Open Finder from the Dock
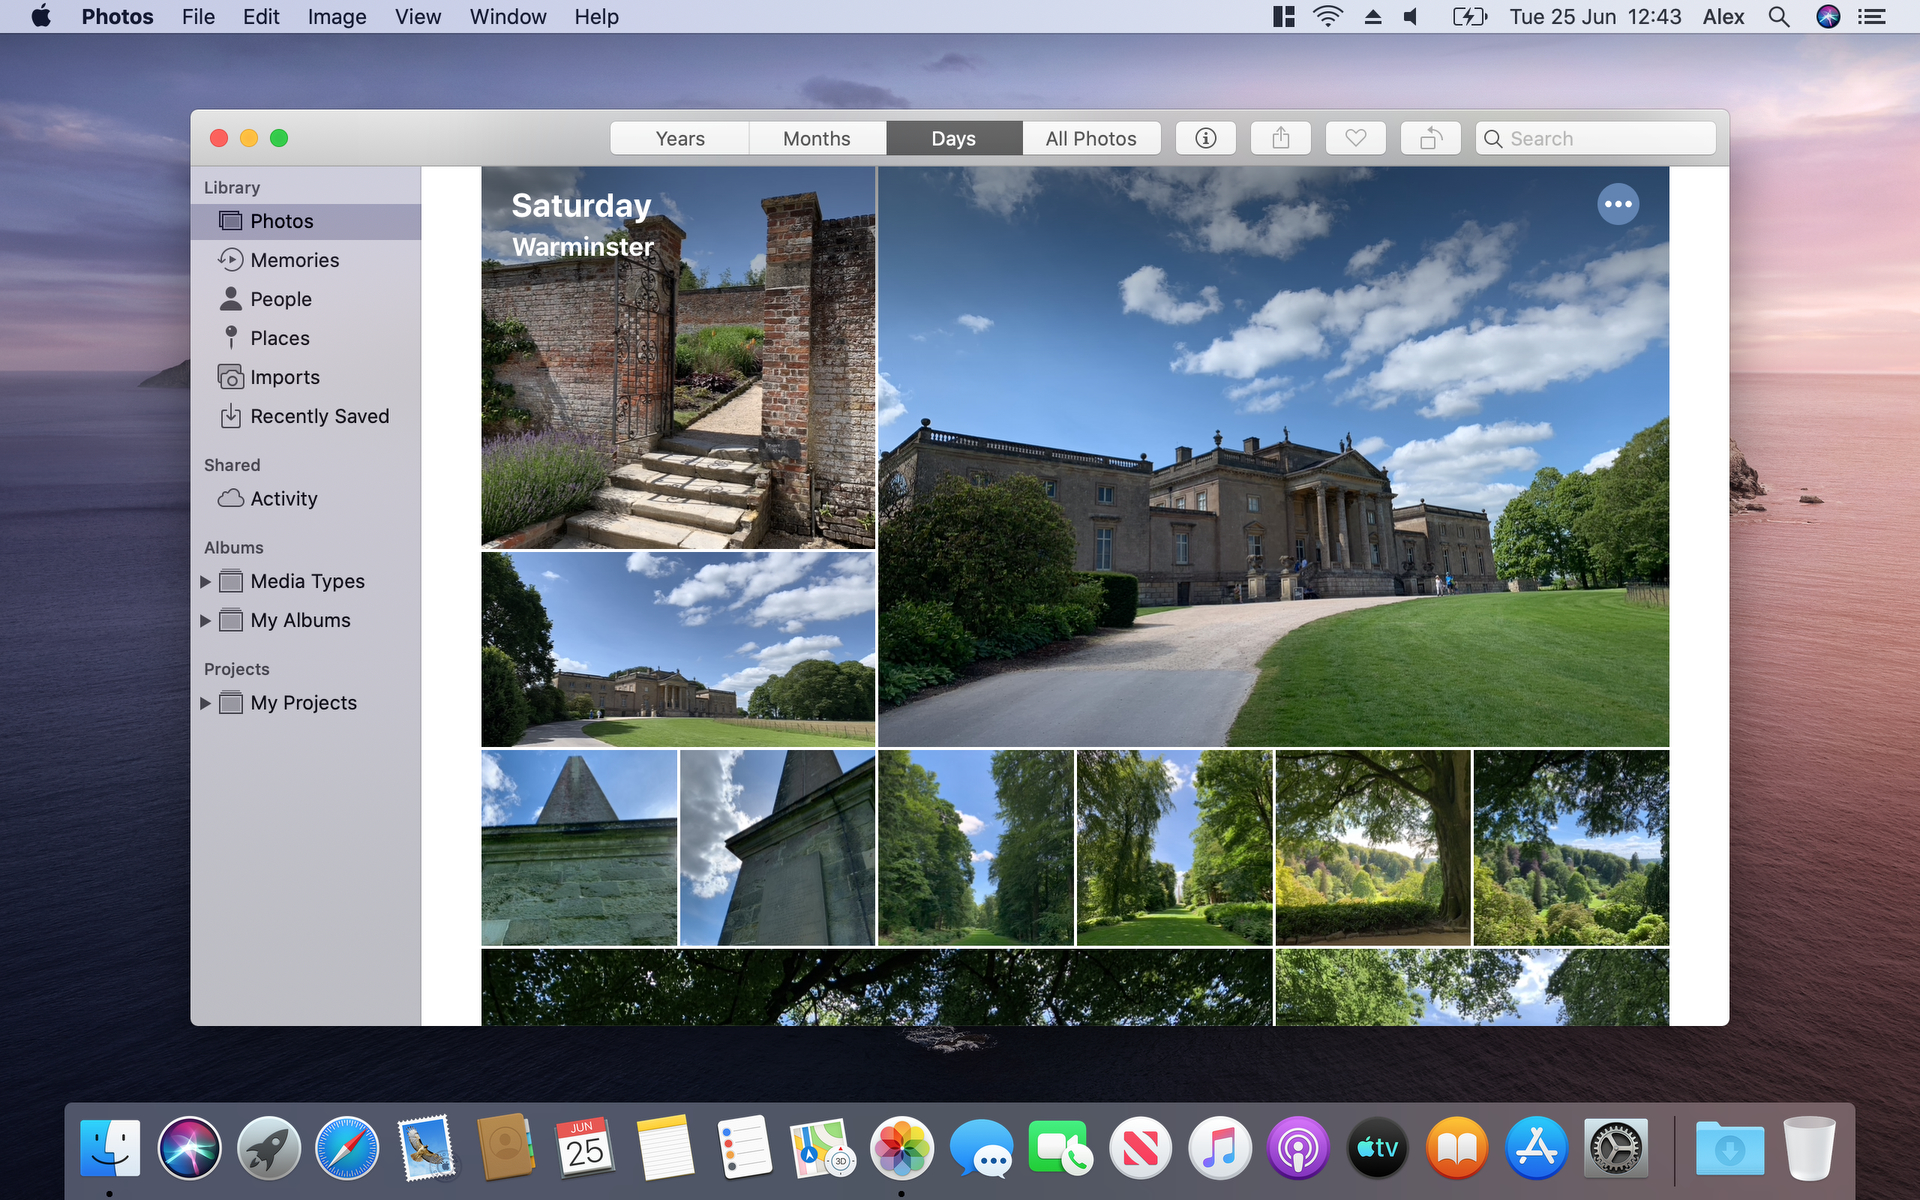The image size is (1920, 1200). [x=110, y=1148]
